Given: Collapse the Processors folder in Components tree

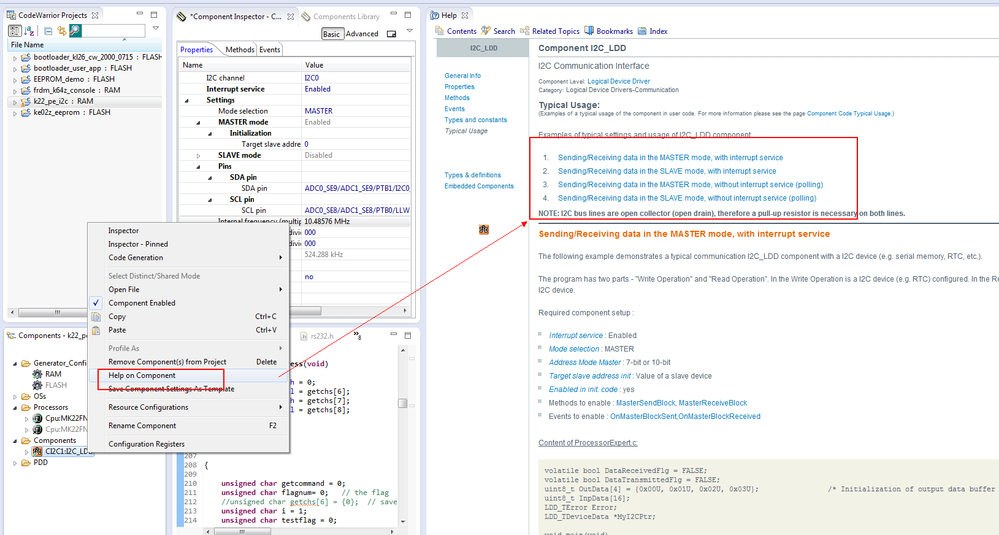Looking at the screenshot, I should point(15,408).
